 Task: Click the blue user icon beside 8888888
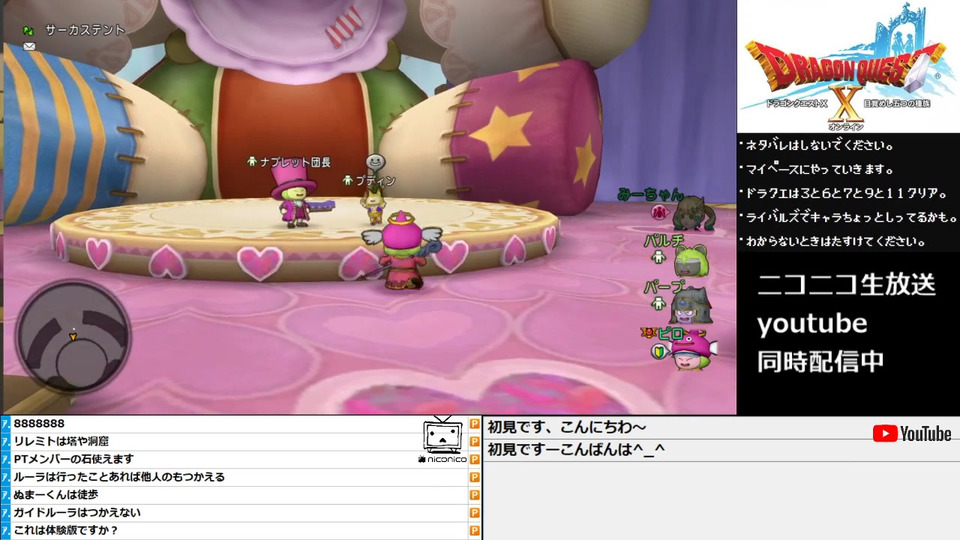tap(6, 424)
